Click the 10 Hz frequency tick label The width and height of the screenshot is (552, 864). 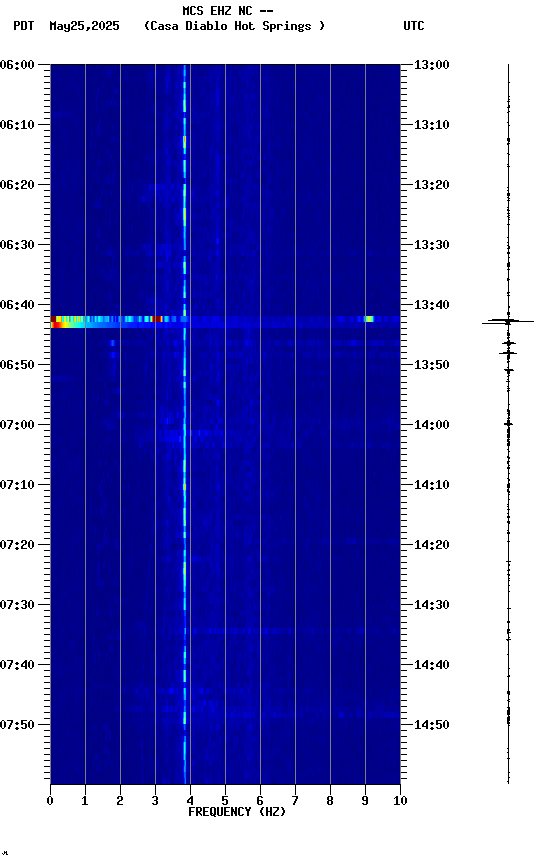click(x=400, y=801)
